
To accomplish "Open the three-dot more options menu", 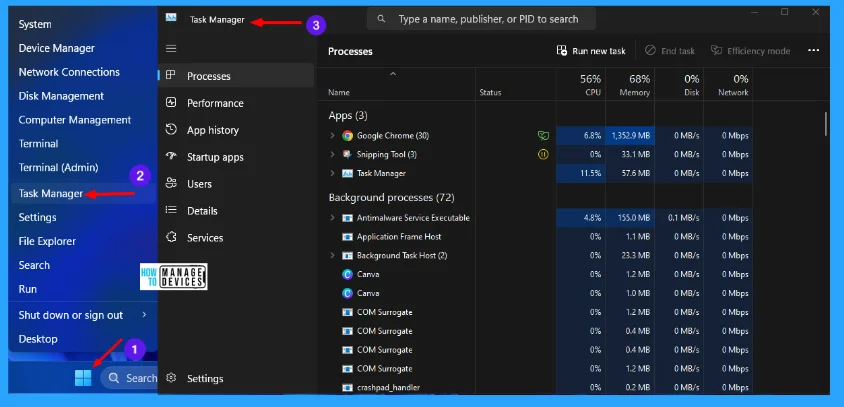I will (x=813, y=51).
